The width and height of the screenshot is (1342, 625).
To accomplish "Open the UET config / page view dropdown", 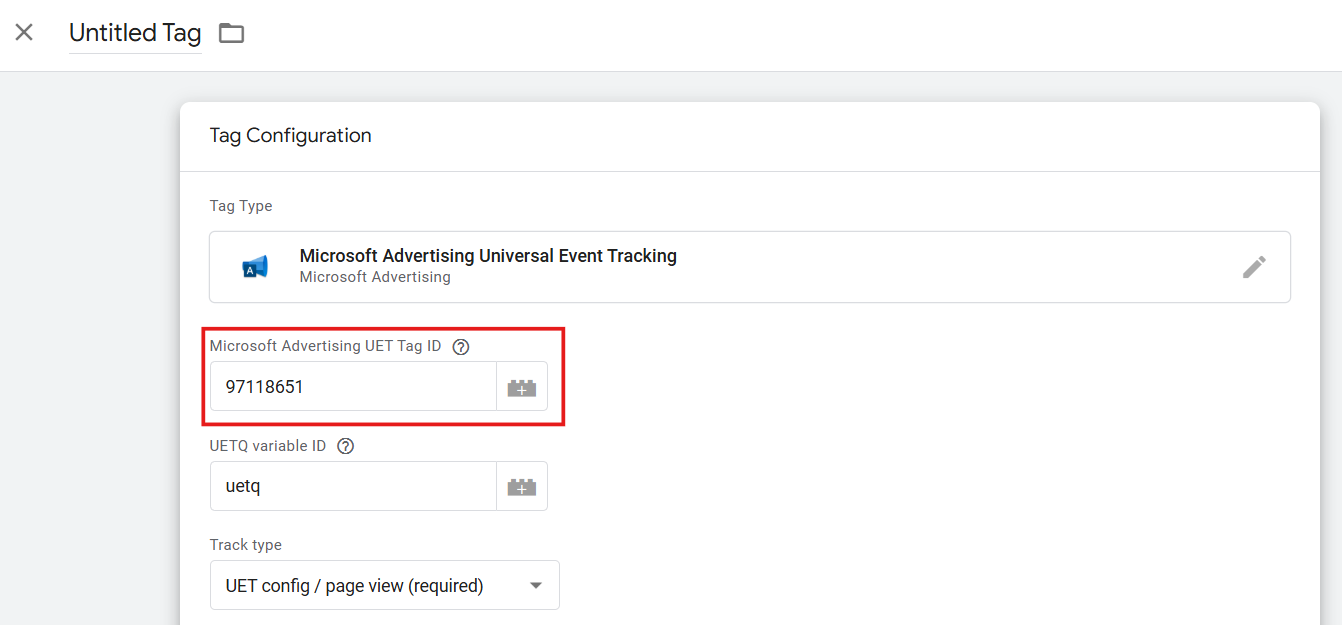I will 370,586.
